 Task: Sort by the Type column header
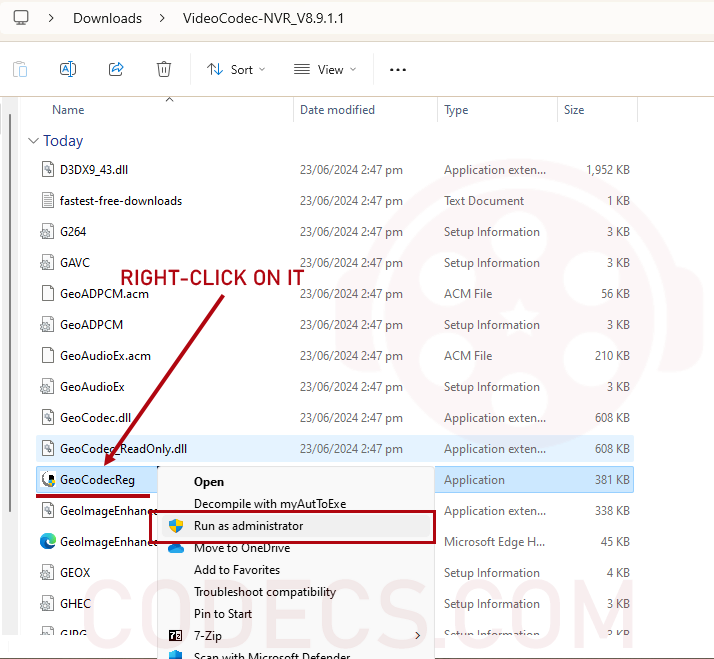click(x=456, y=110)
